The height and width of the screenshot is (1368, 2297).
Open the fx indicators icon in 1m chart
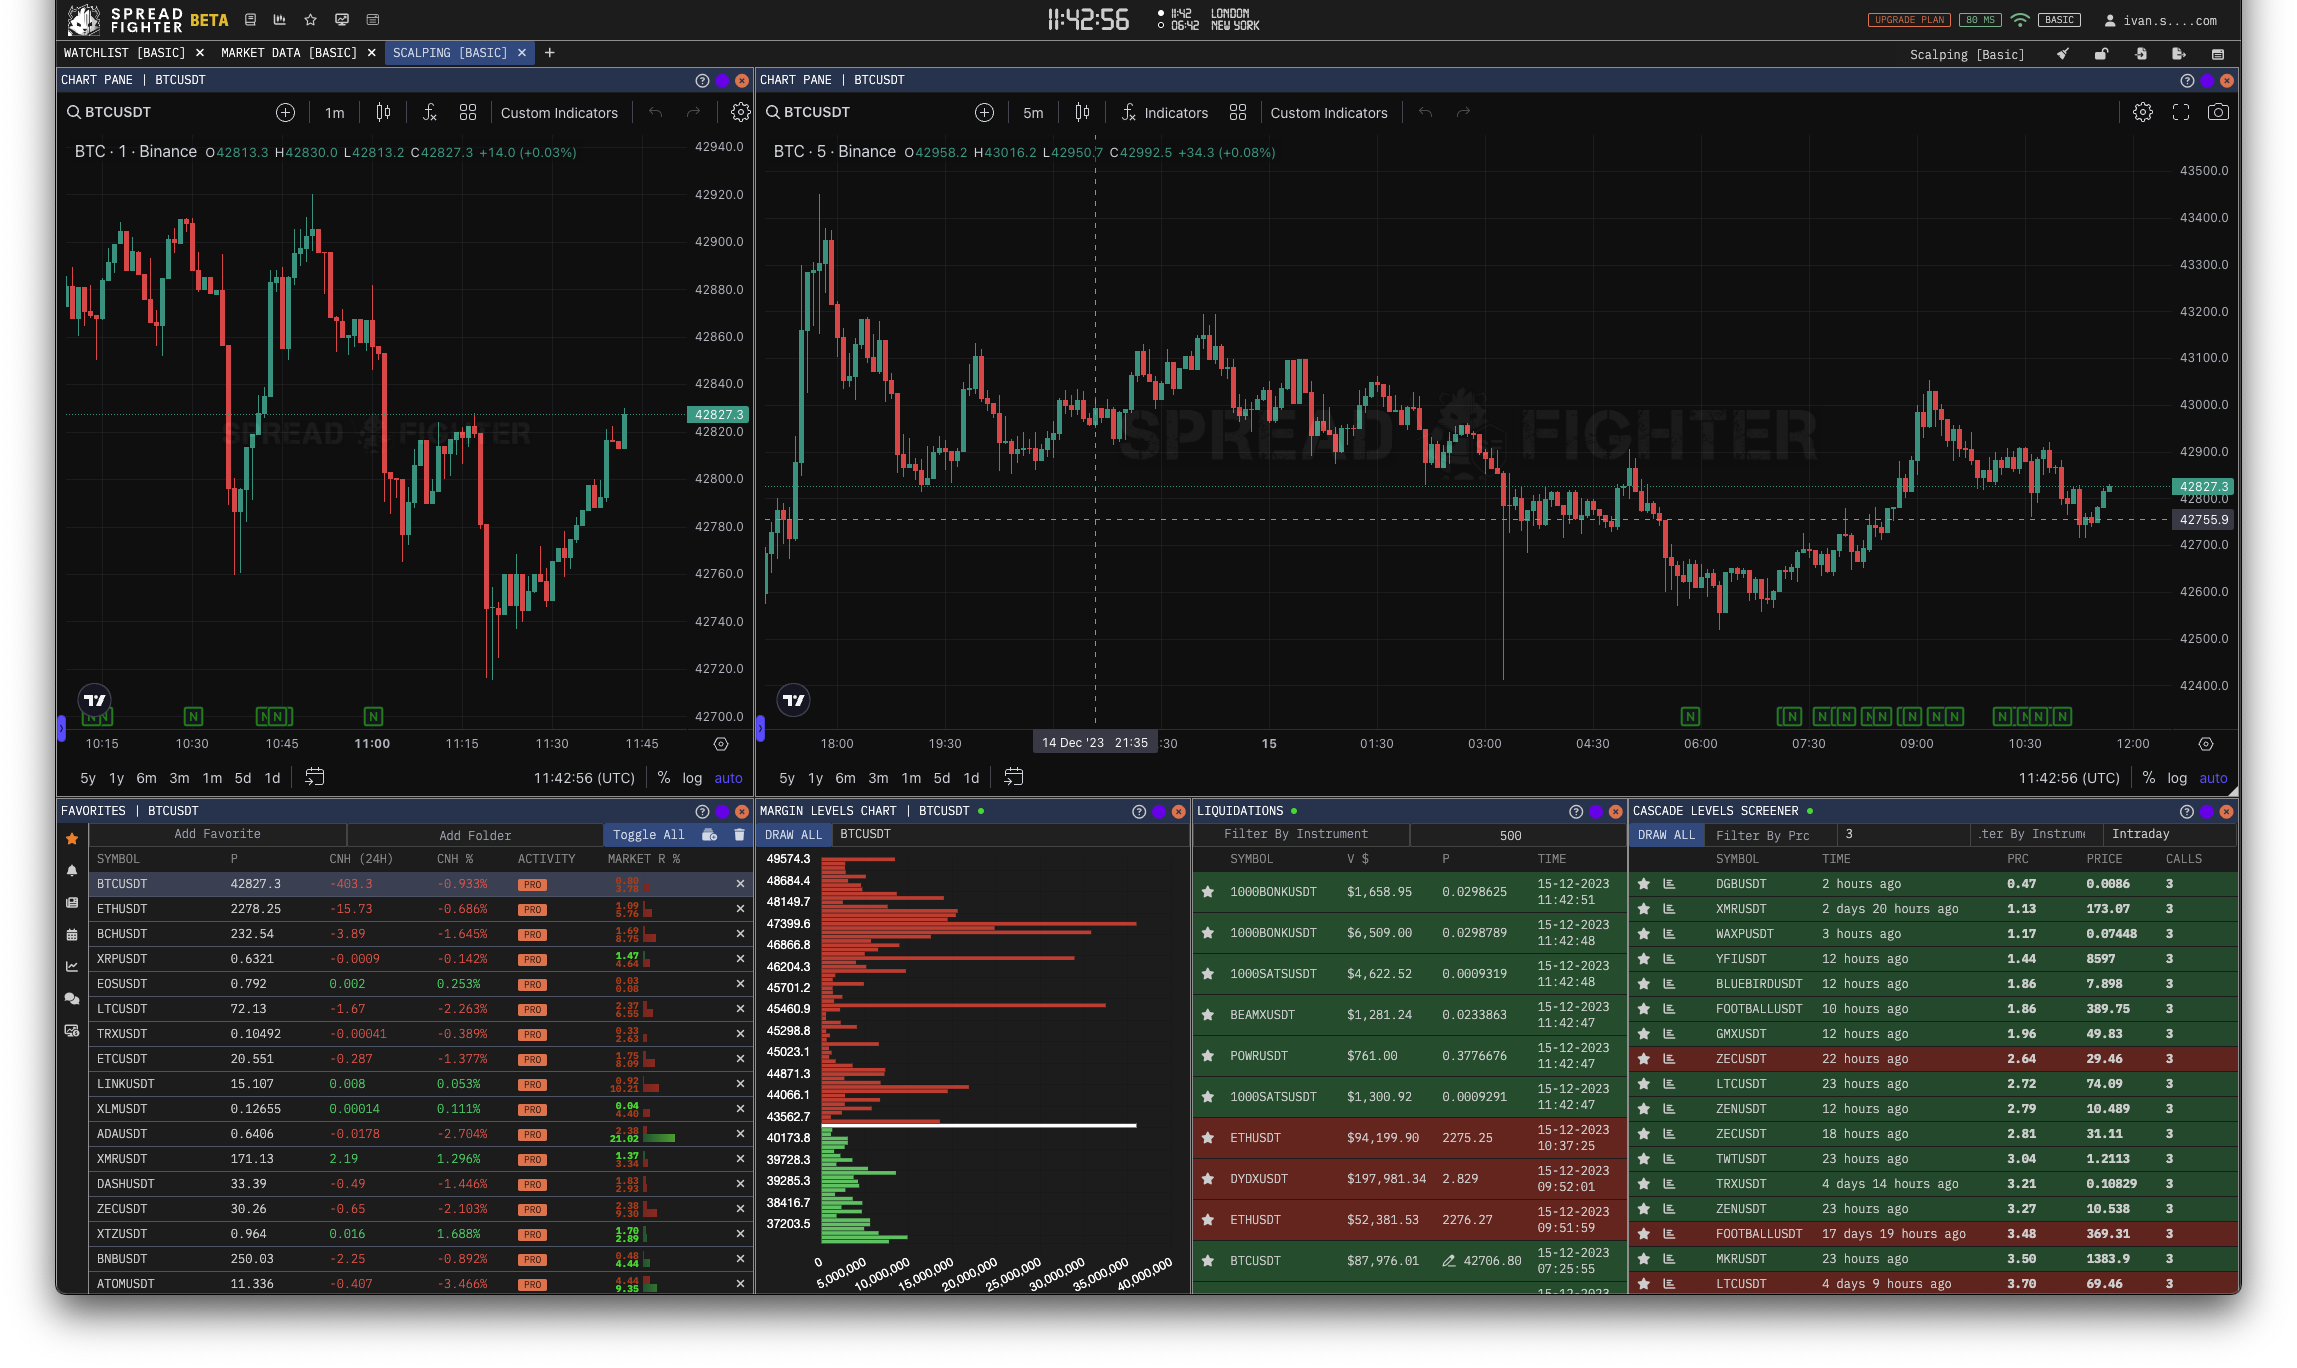coord(429,113)
